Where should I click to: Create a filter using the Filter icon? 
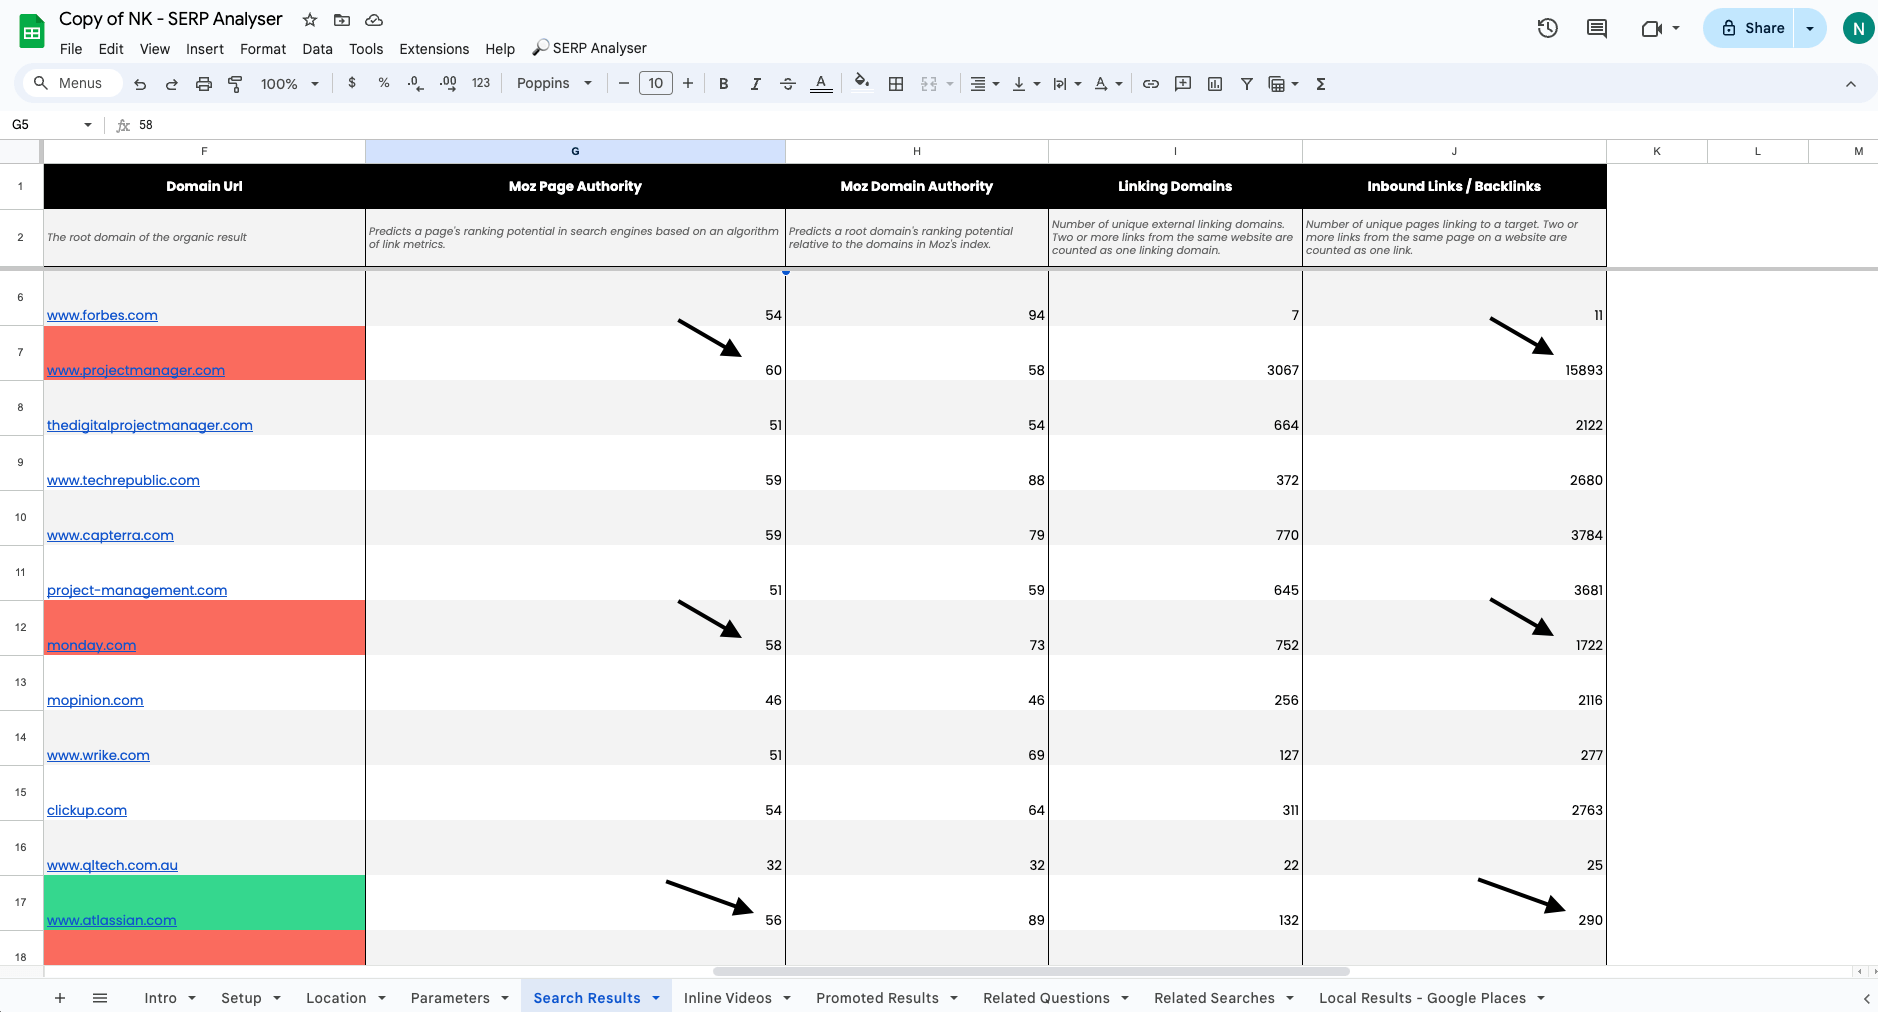pos(1247,84)
